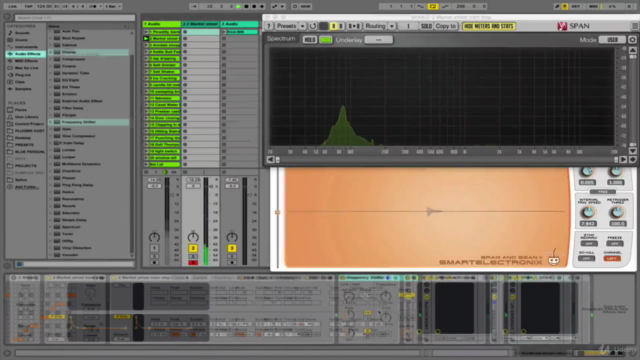
Task: Select SPAN state B button
Action: coord(341,26)
